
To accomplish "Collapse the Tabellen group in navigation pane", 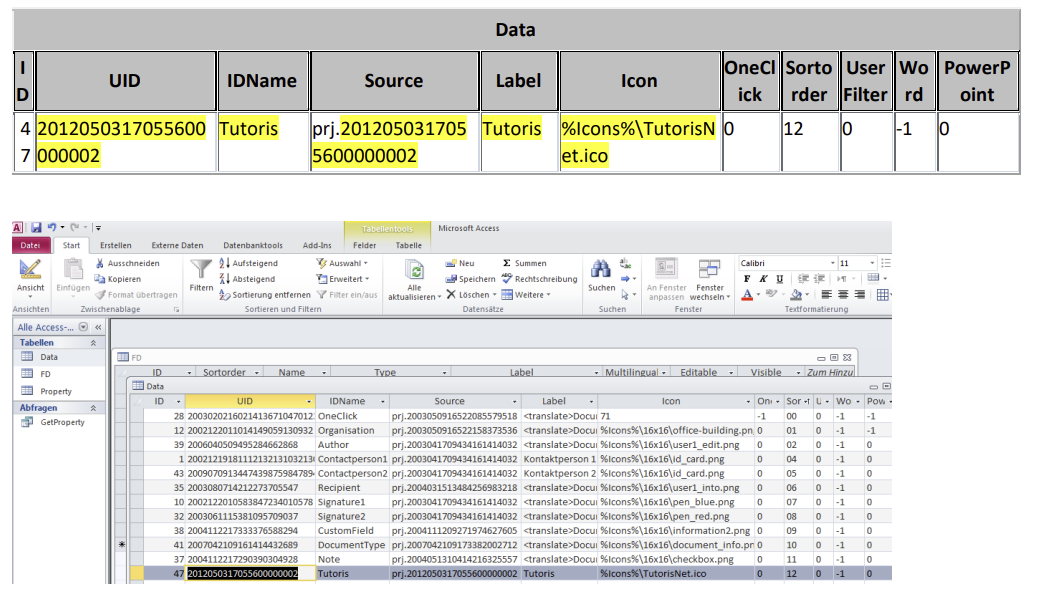I will click(93, 343).
